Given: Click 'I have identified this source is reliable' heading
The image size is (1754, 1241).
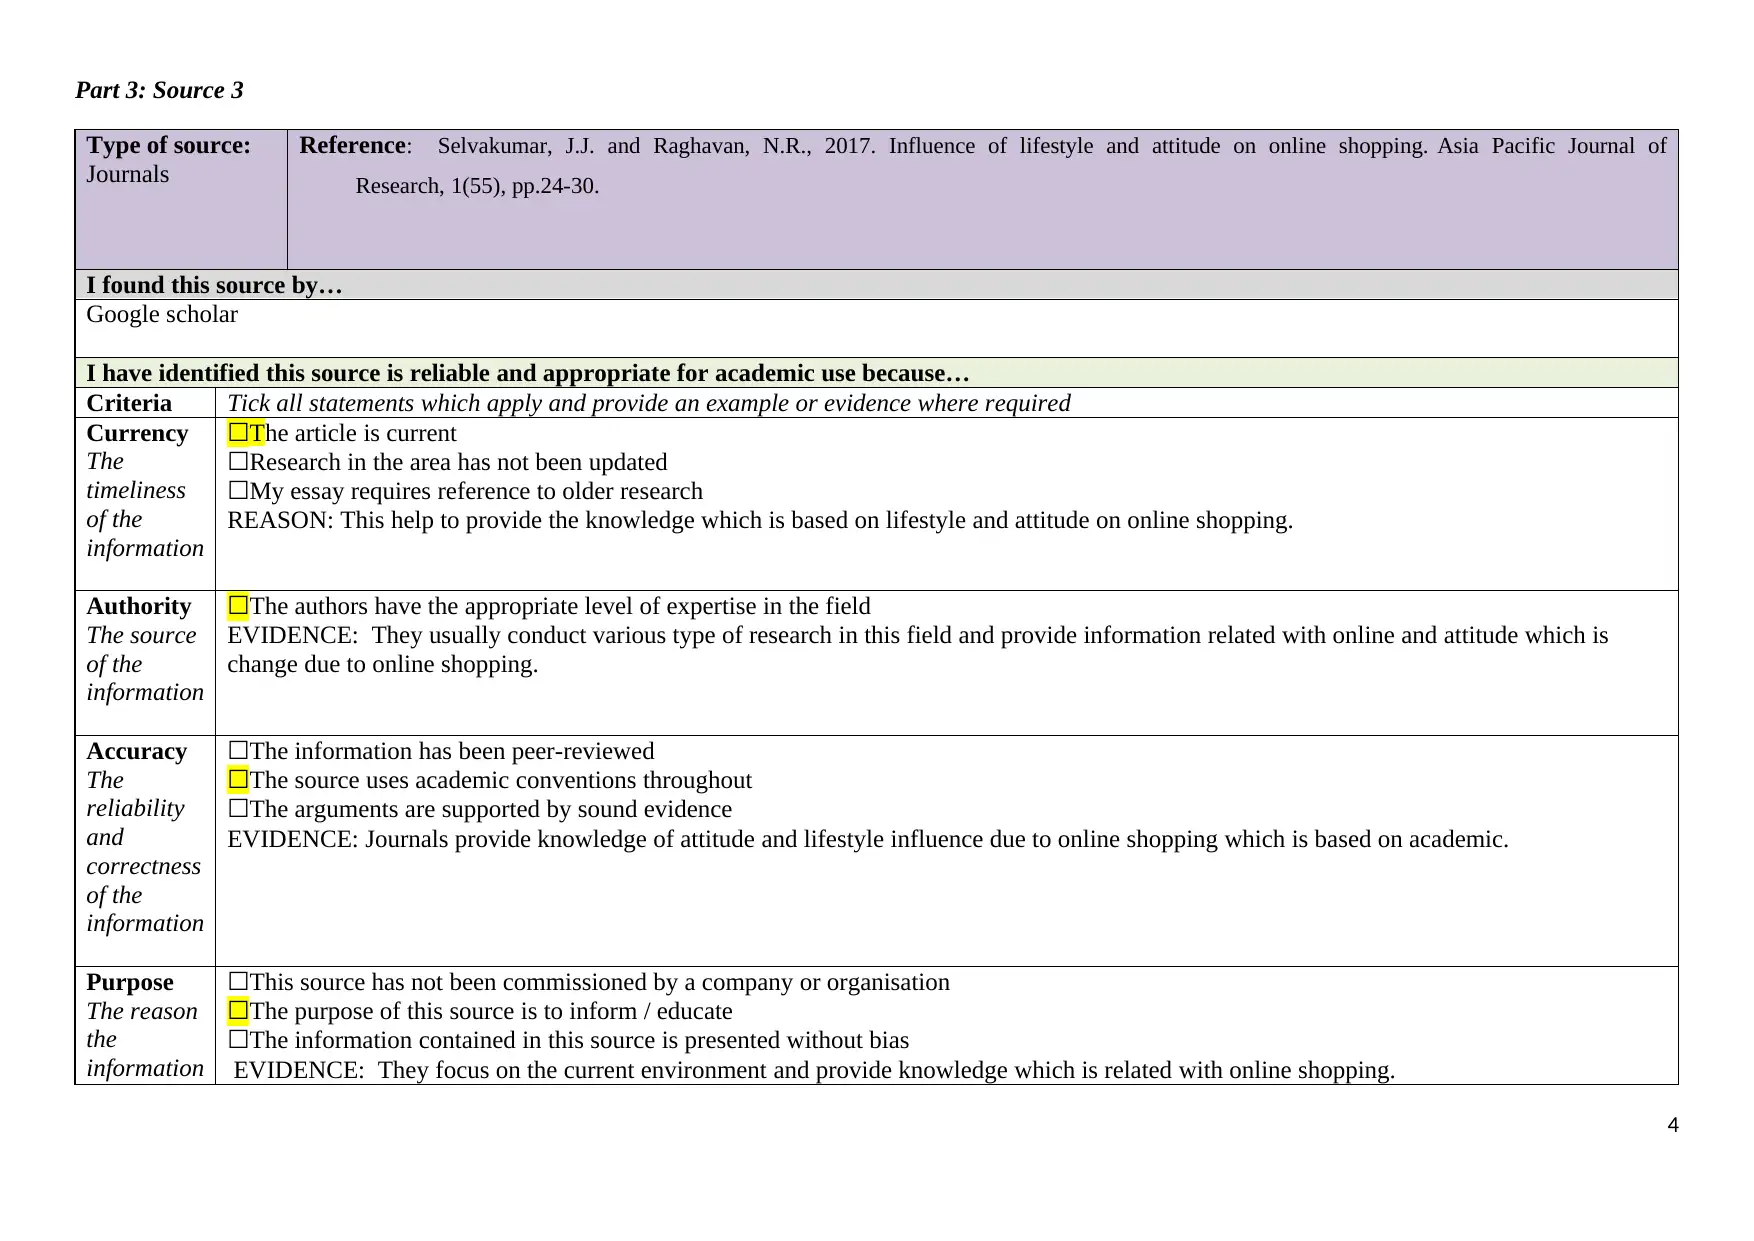Looking at the screenshot, I should [x=528, y=373].
